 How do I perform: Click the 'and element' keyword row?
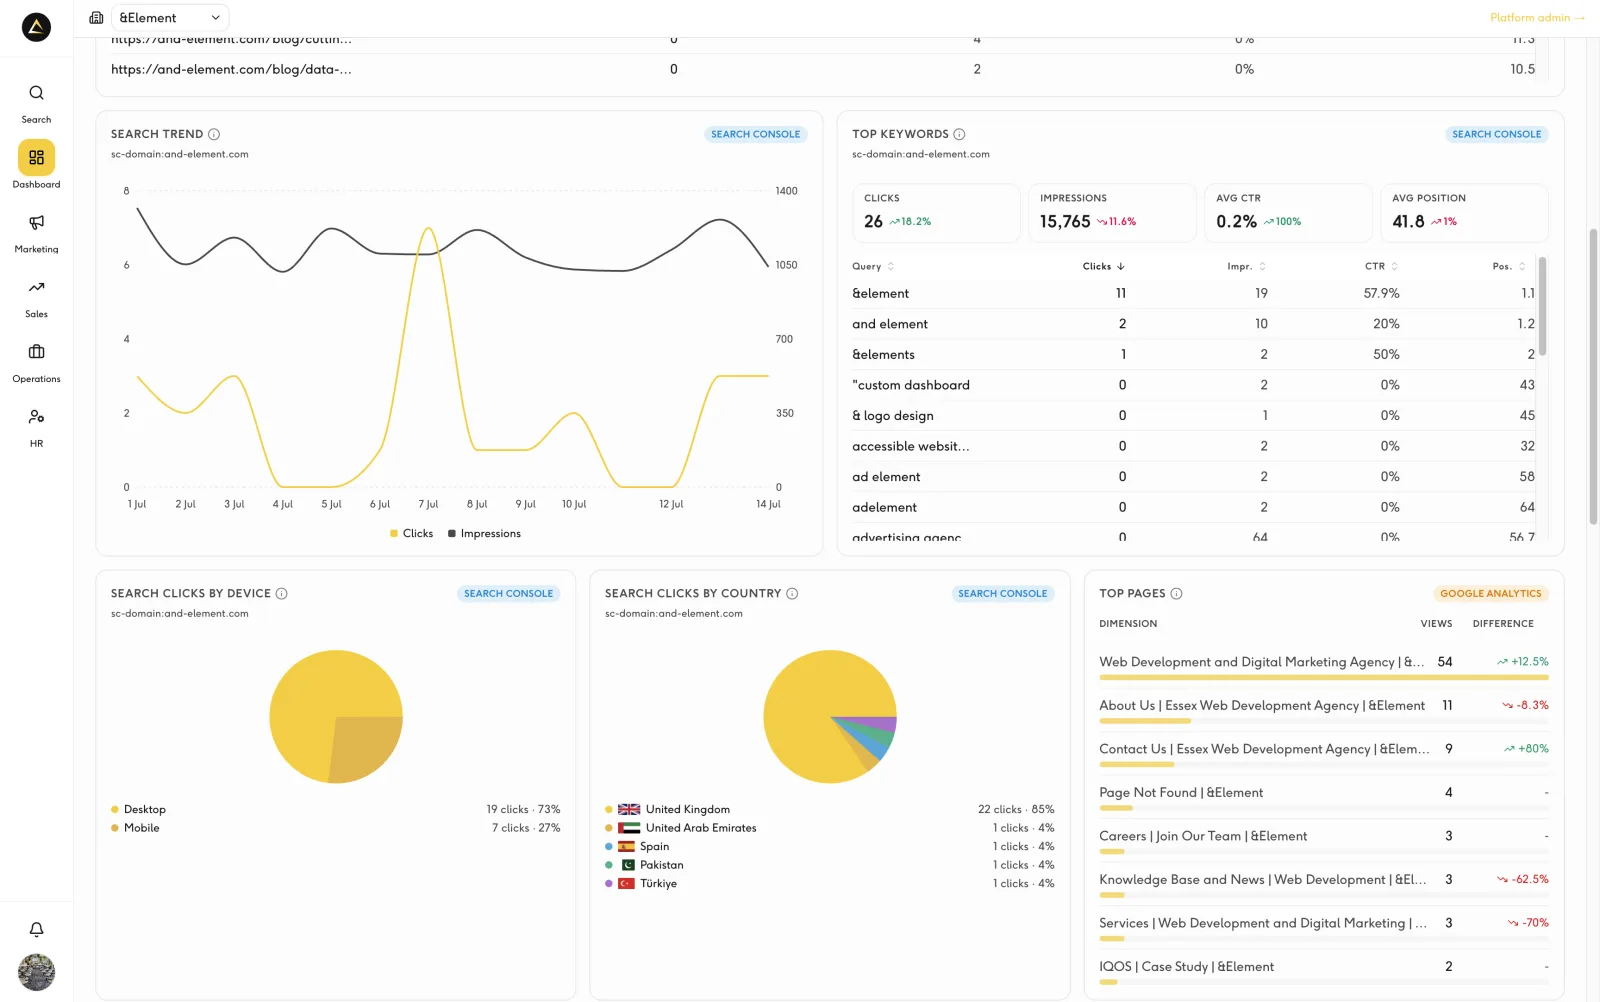(1193, 324)
